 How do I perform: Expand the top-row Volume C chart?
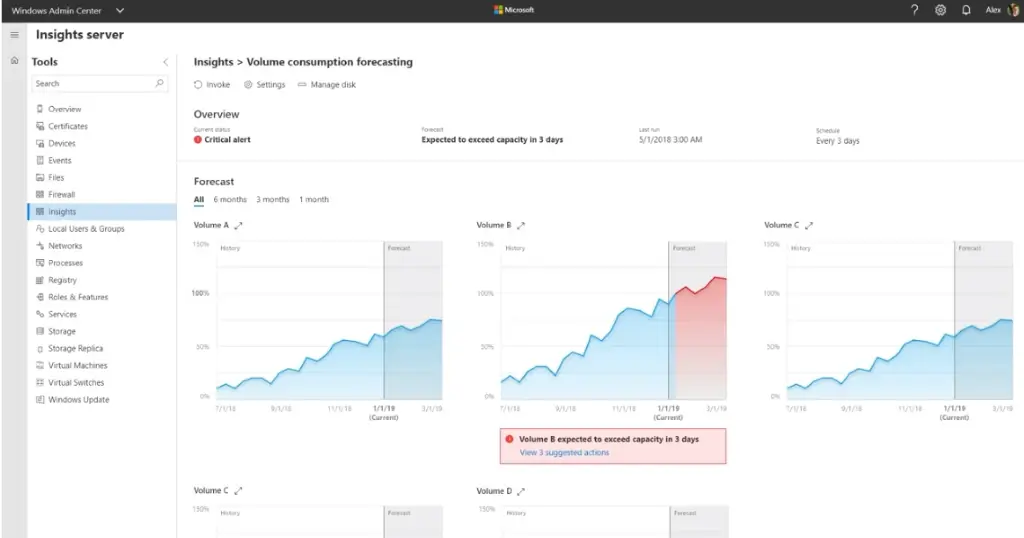(808, 225)
